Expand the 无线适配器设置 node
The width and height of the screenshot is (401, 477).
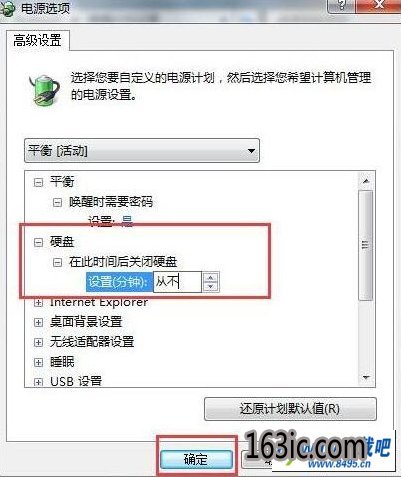click(38, 342)
